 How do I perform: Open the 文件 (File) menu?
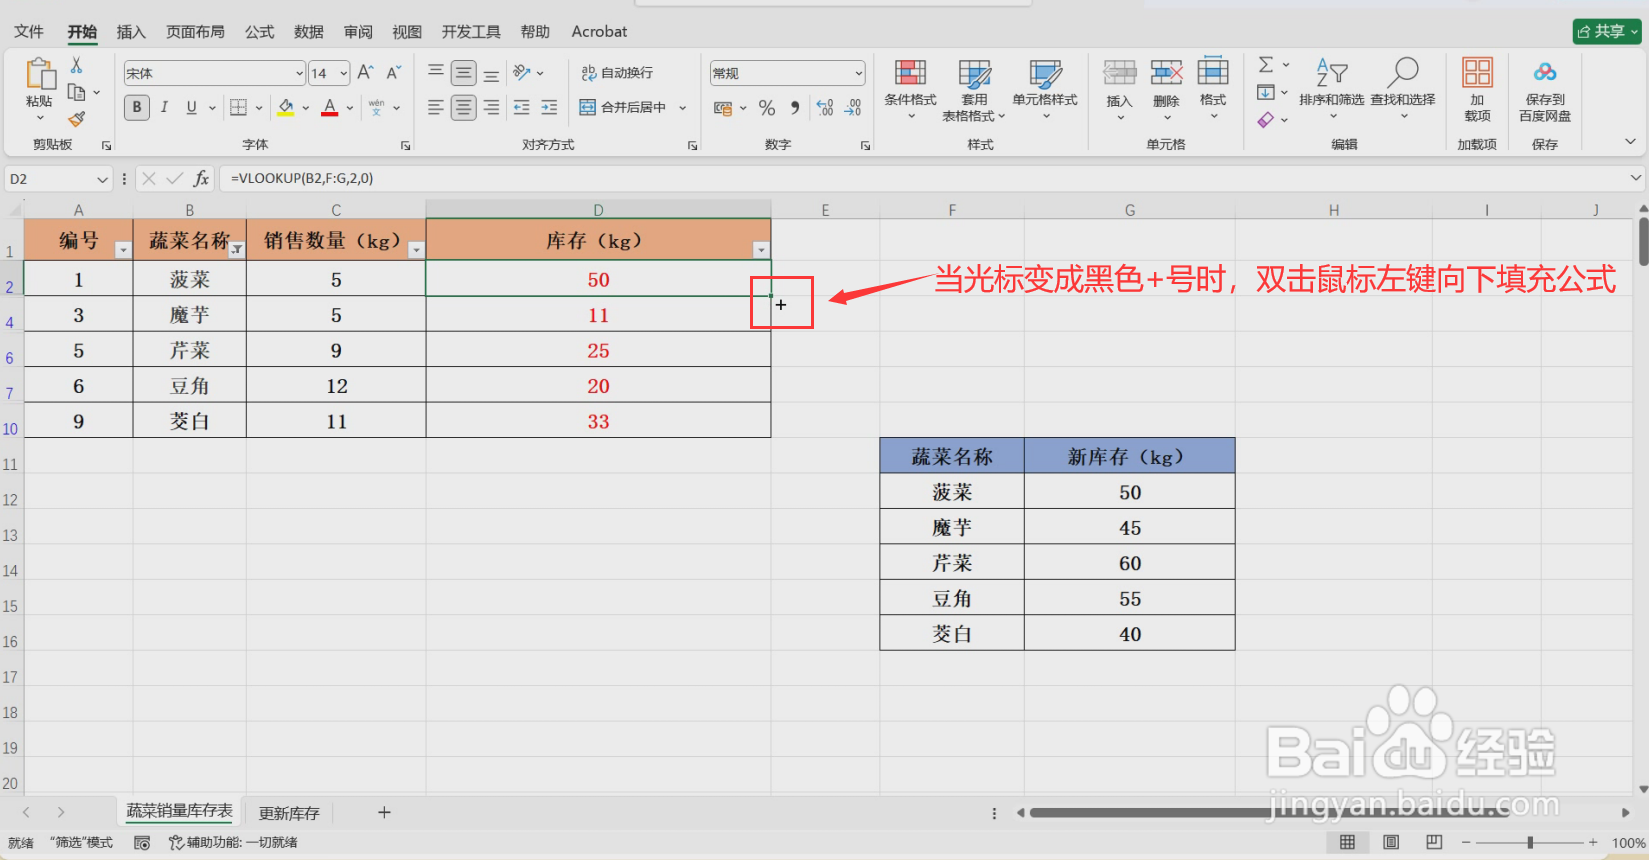click(x=29, y=32)
